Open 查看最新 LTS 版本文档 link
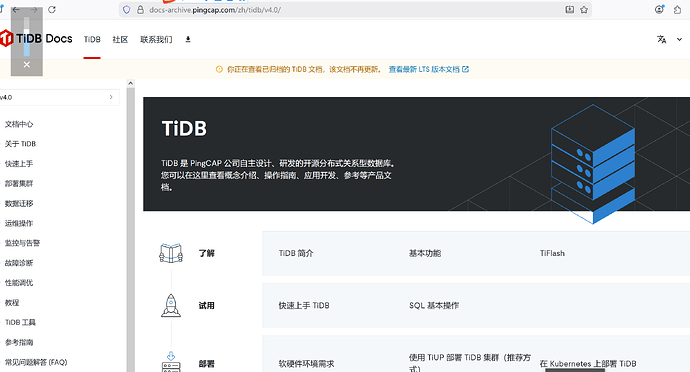The image size is (690, 372). tap(429, 69)
